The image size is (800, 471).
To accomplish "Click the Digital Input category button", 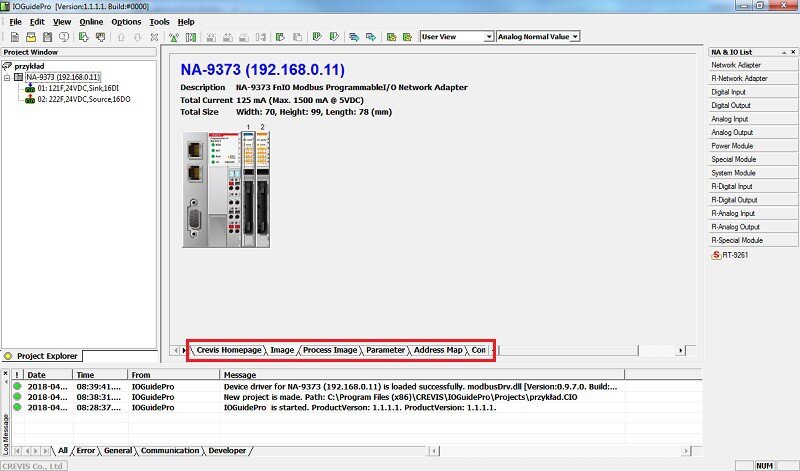I will pos(753,92).
